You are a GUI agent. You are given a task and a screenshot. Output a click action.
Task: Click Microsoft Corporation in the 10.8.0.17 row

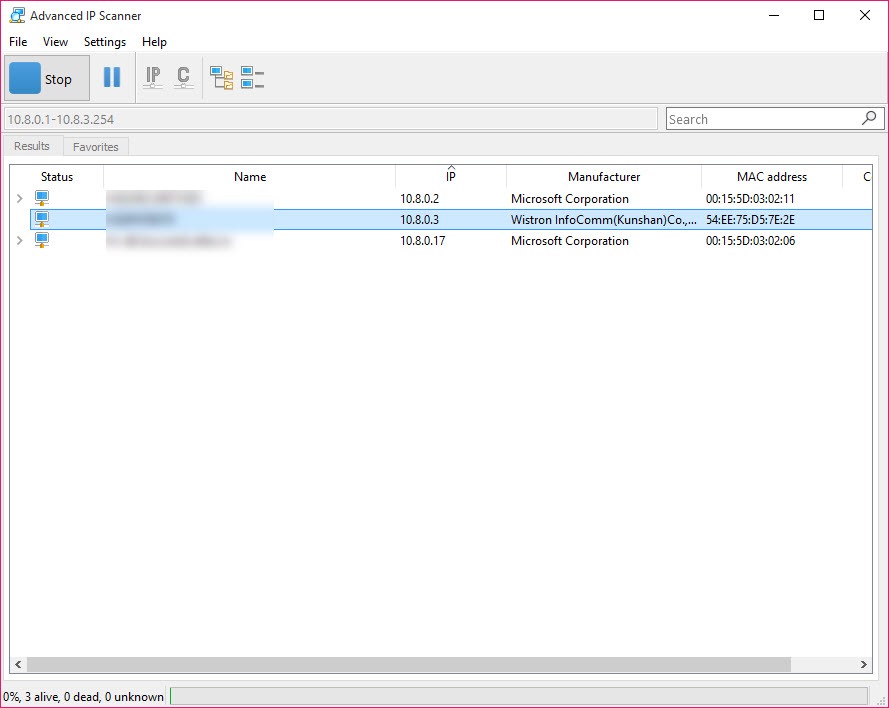pyautogui.click(x=570, y=240)
